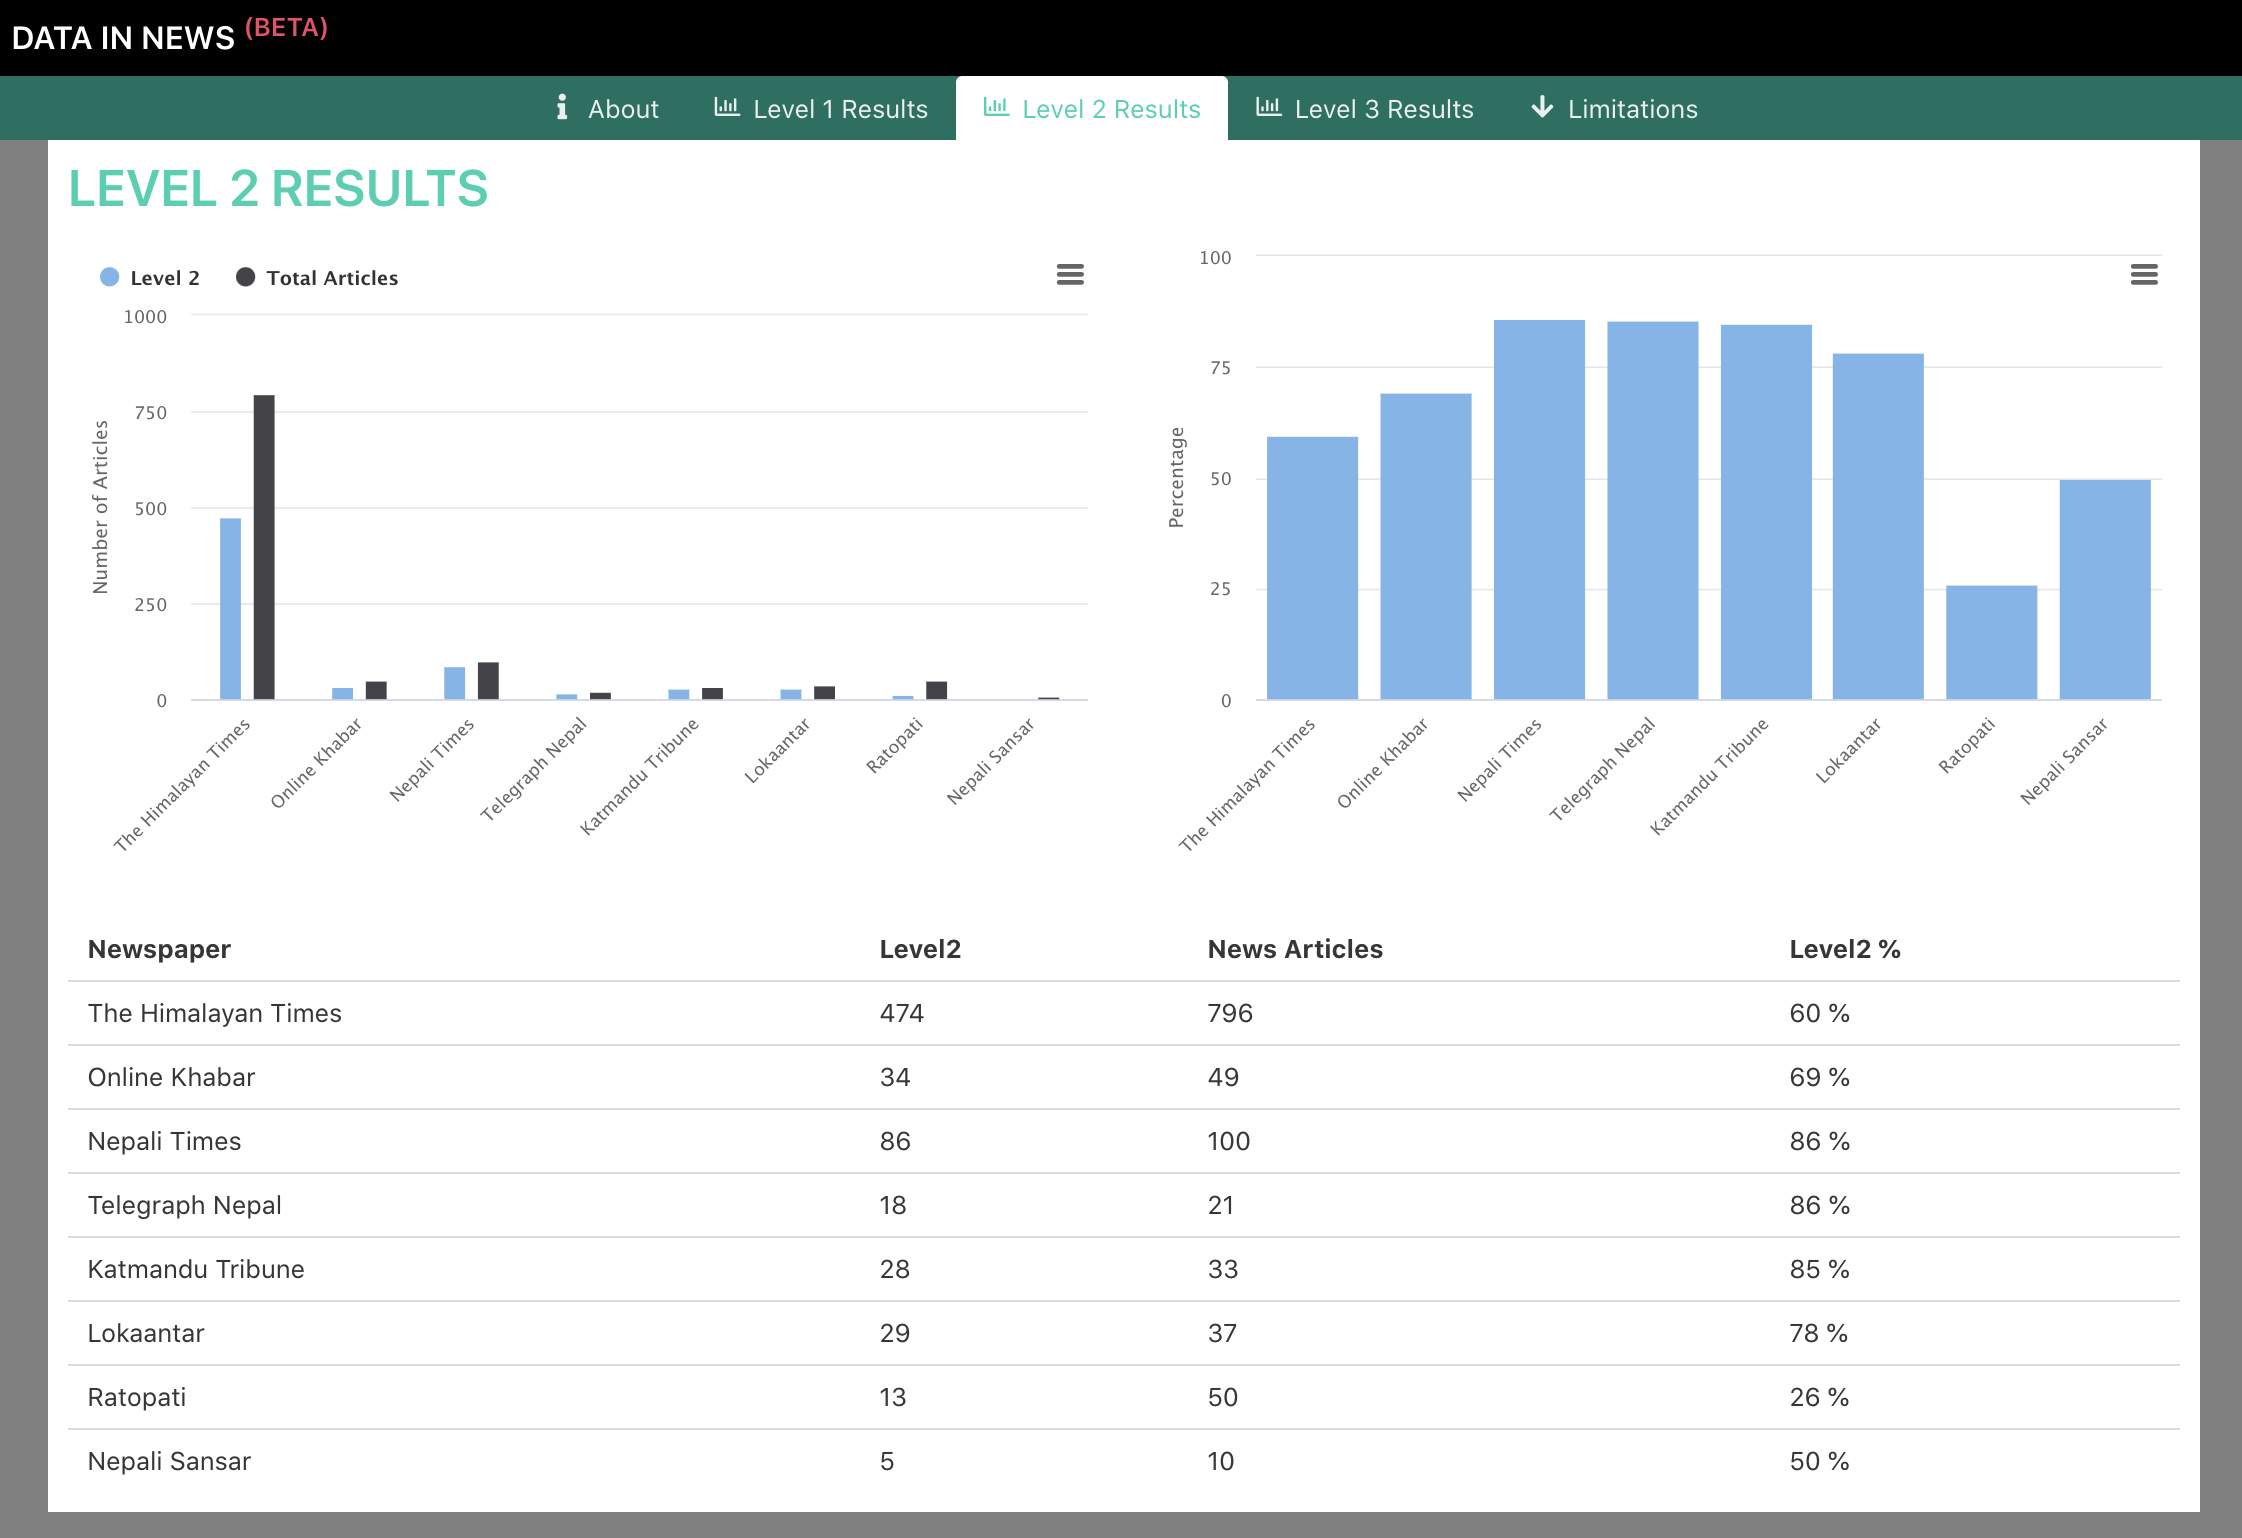Image resolution: width=2242 pixels, height=1538 pixels.
Task: Click the Lokaantar percentage bar
Action: [1878, 527]
